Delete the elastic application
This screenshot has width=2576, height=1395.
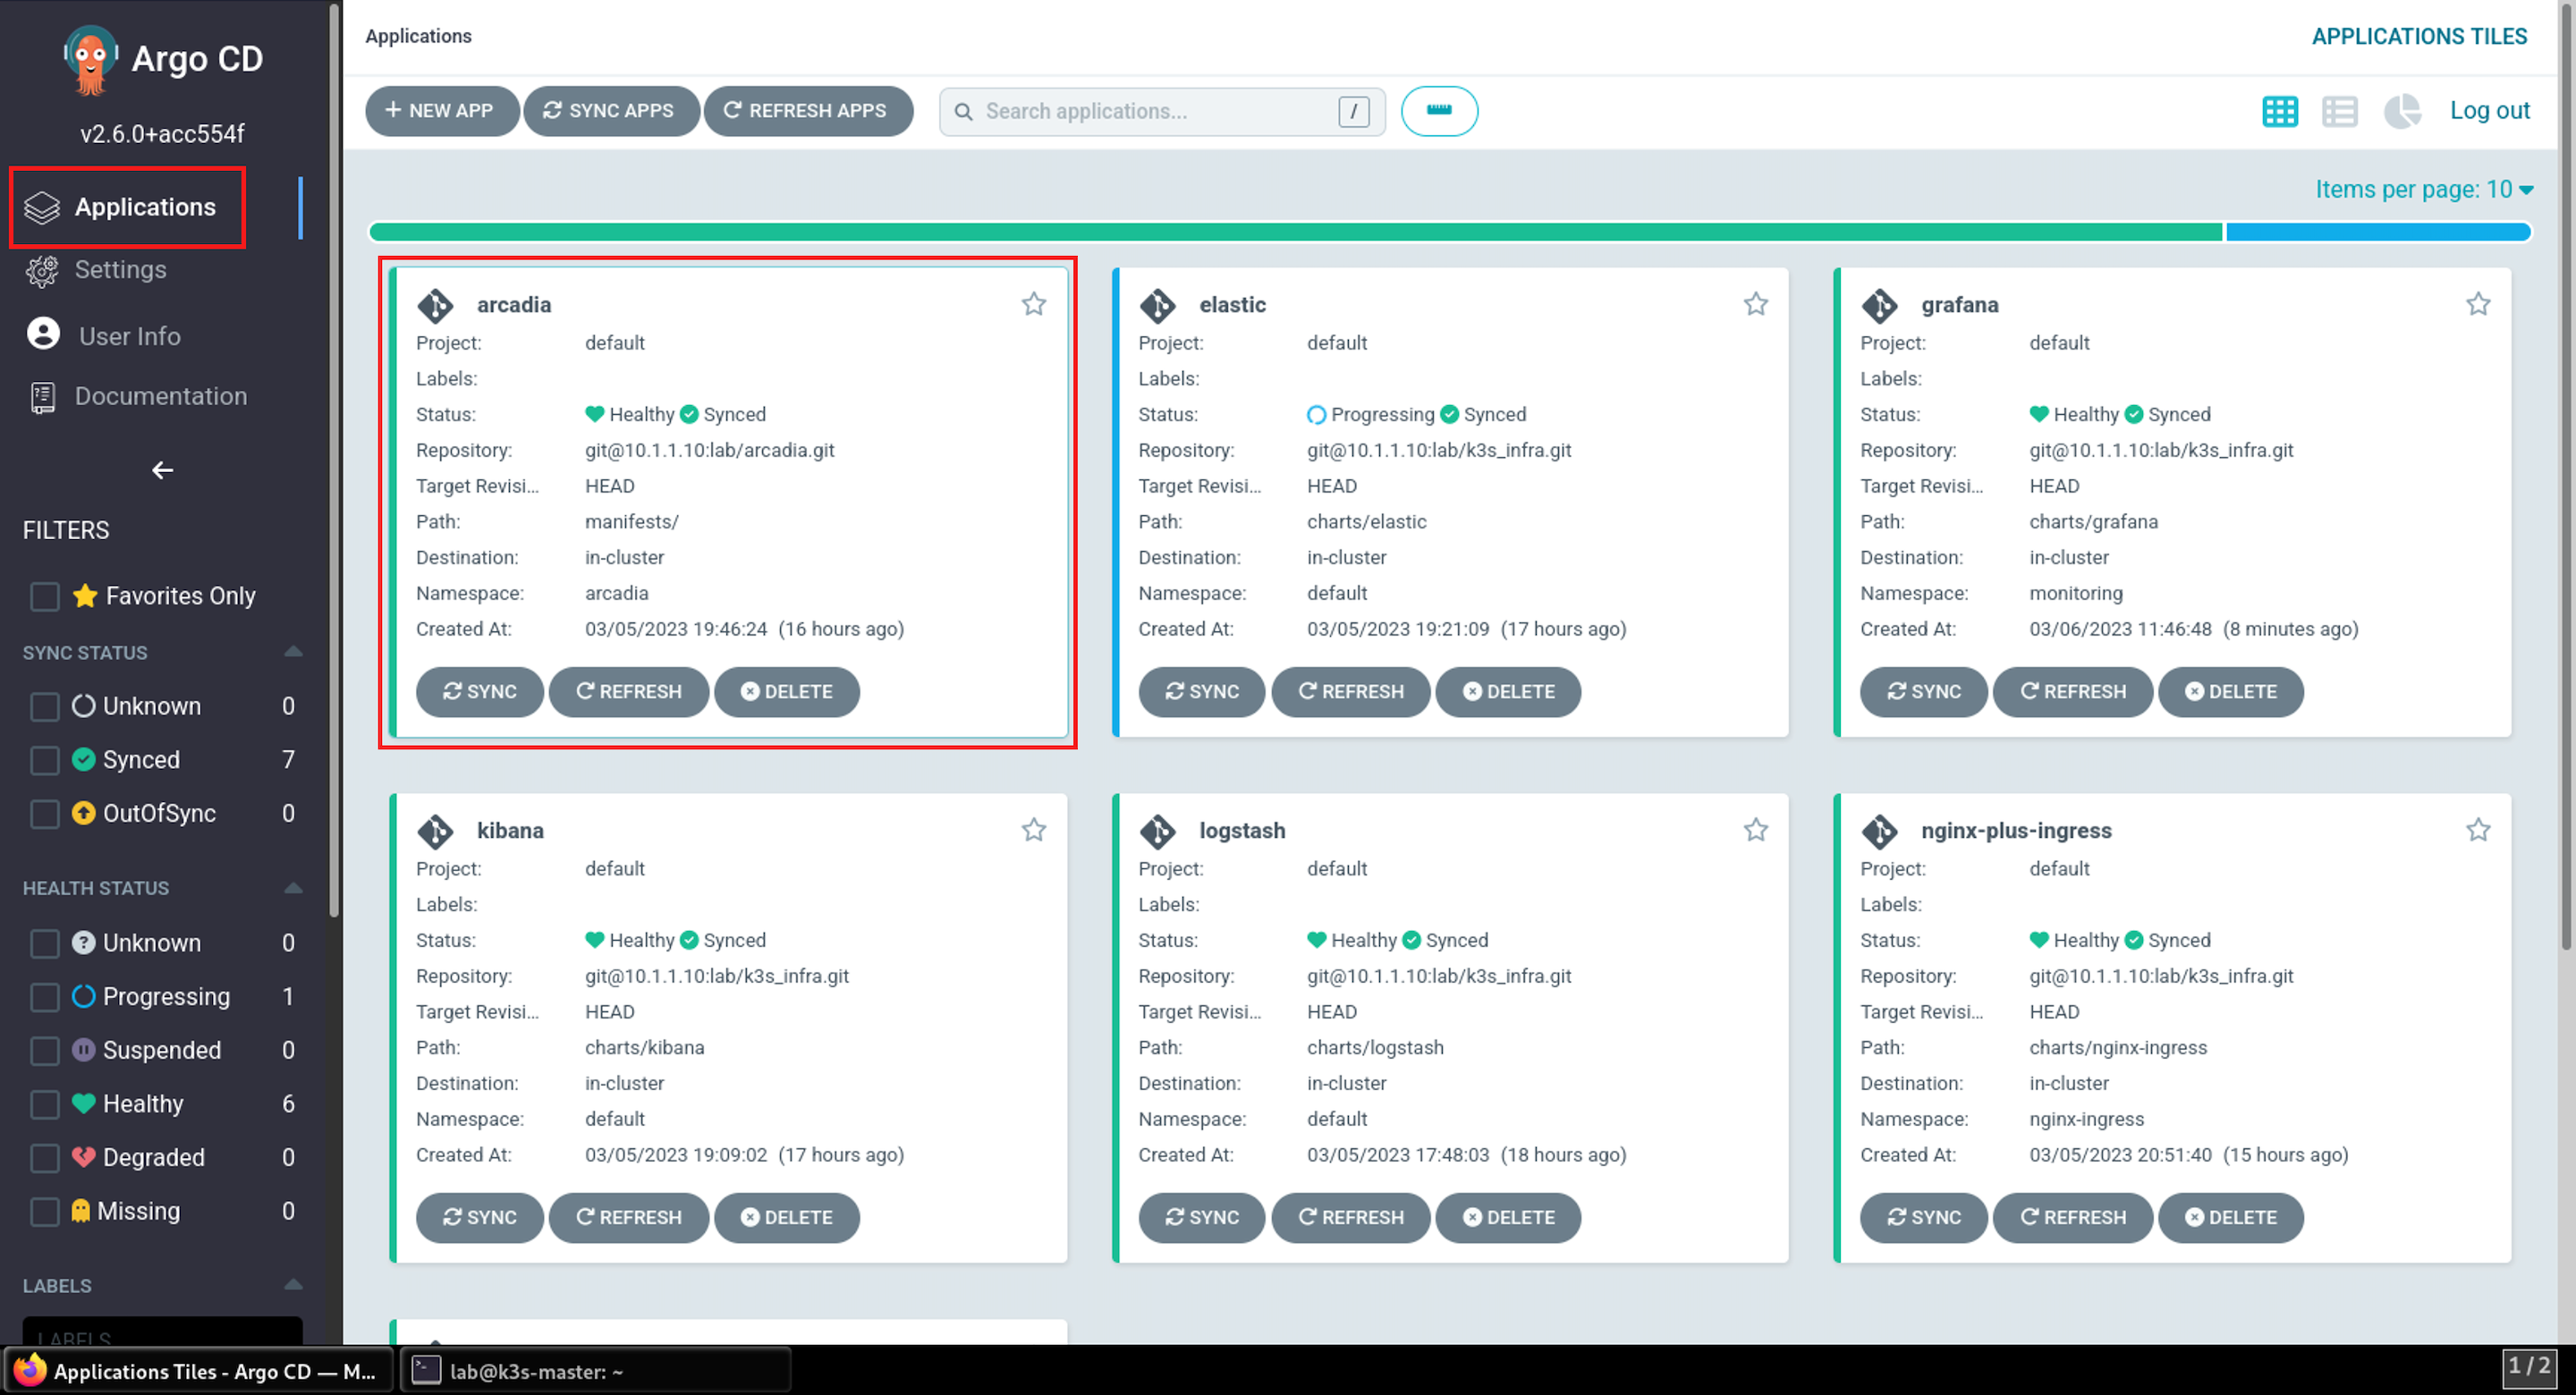tap(1508, 692)
